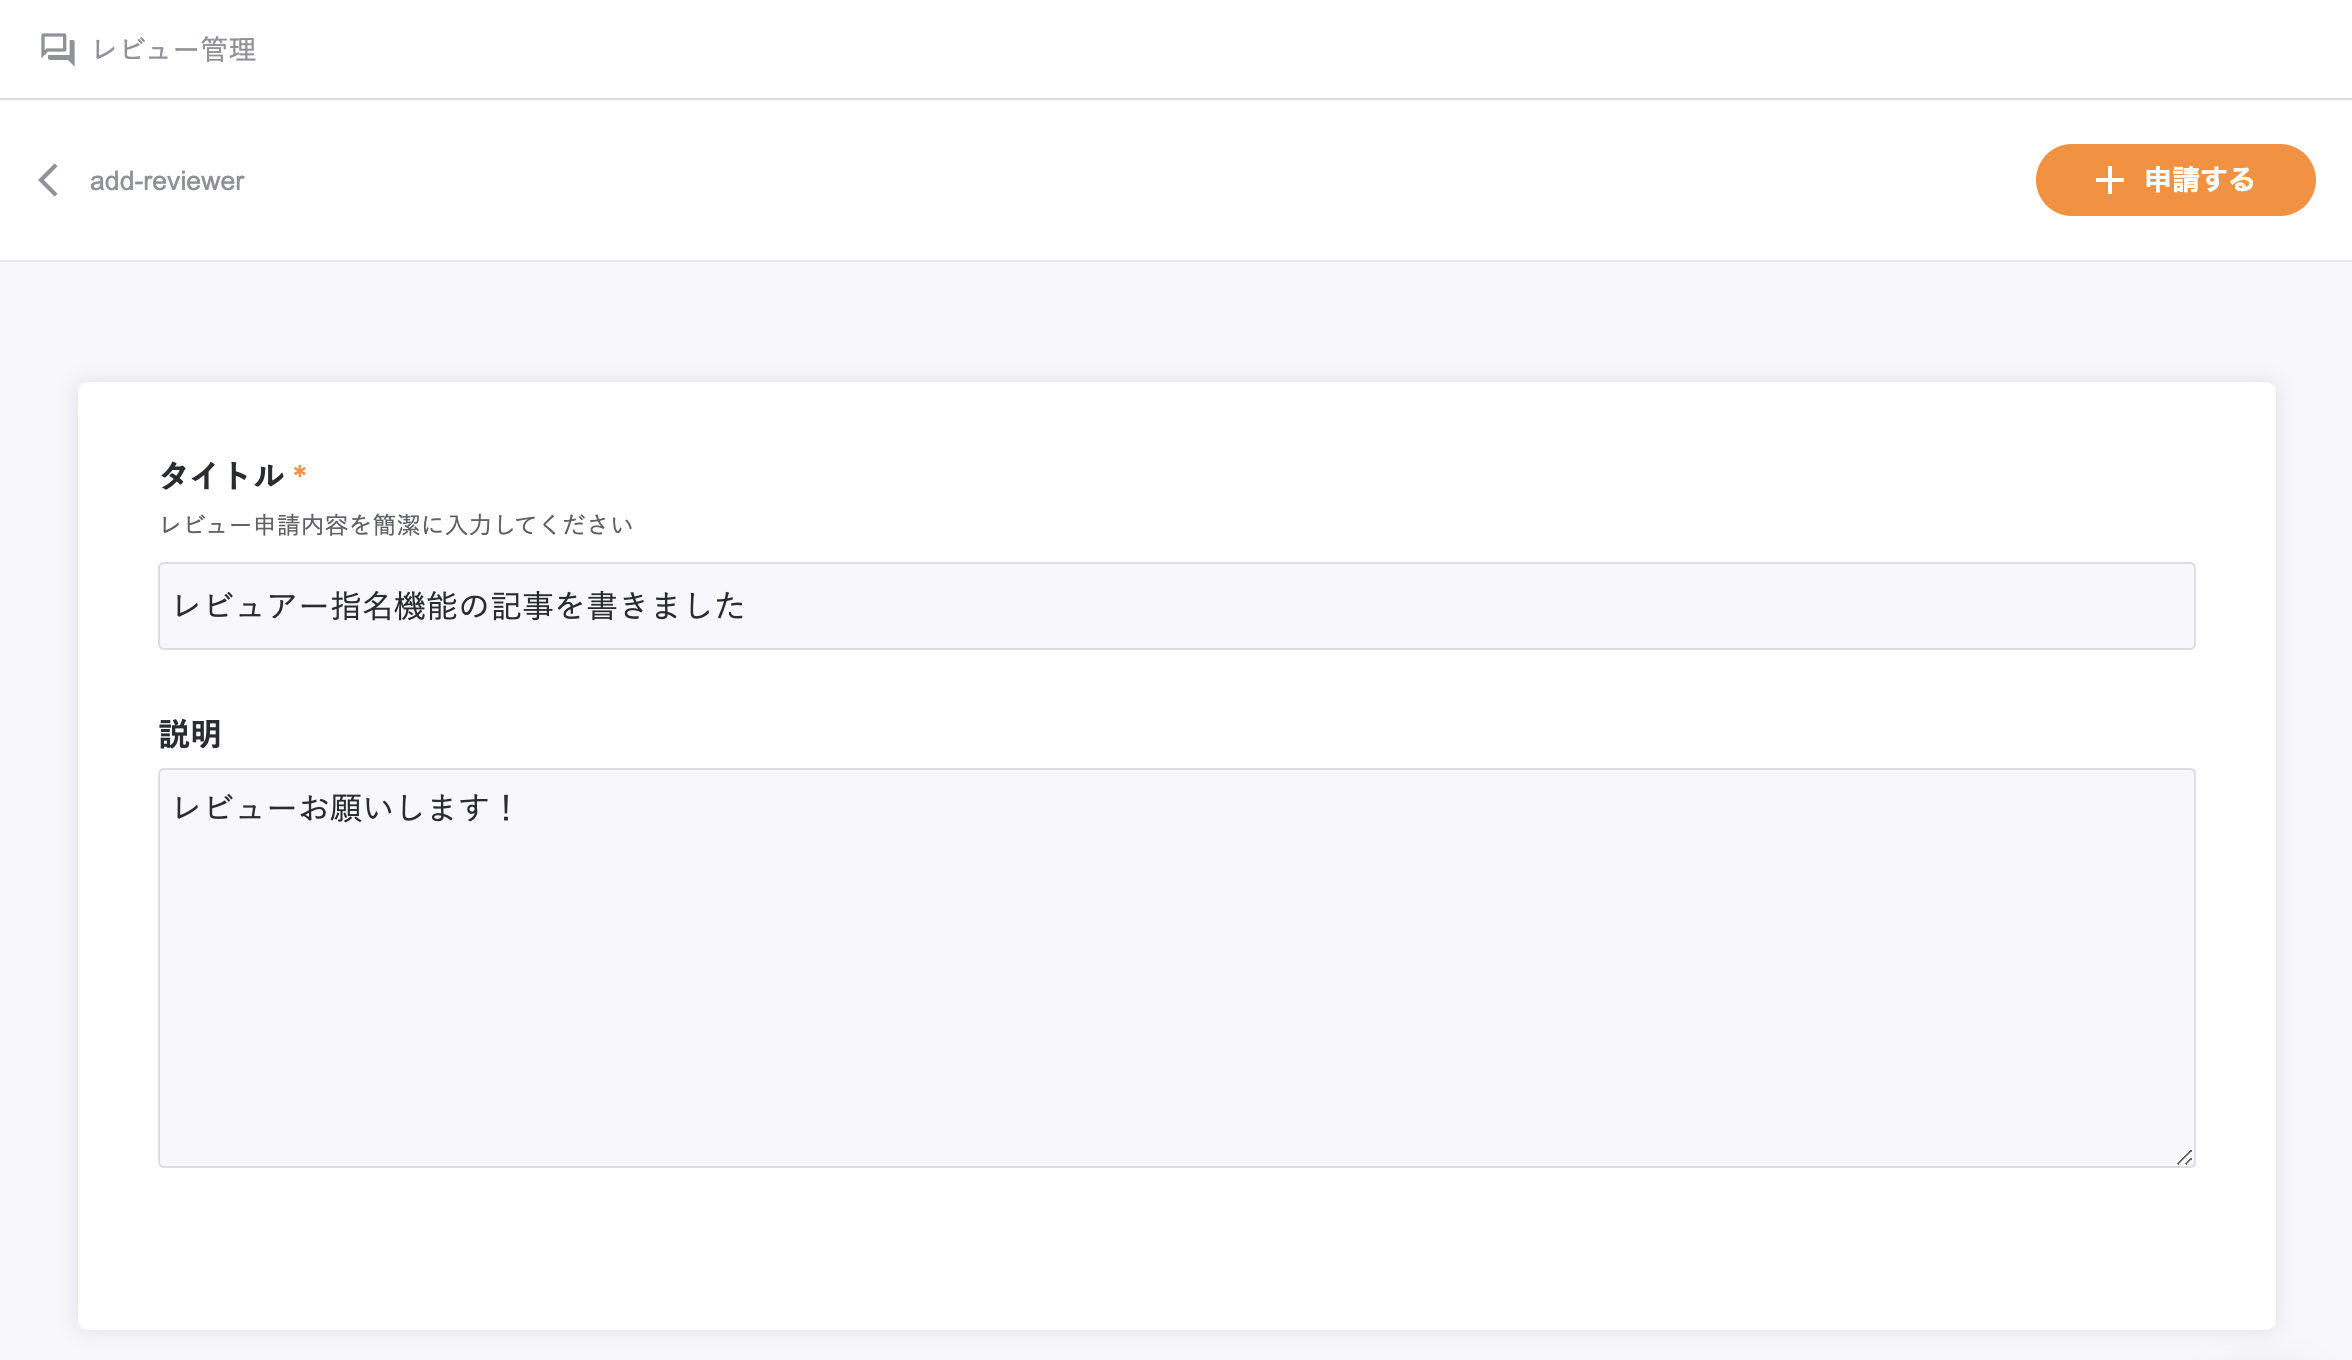Viewport: 2352px width, 1360px height.
Task: Click the 申請する button label text
Action: coord(2199,180)
